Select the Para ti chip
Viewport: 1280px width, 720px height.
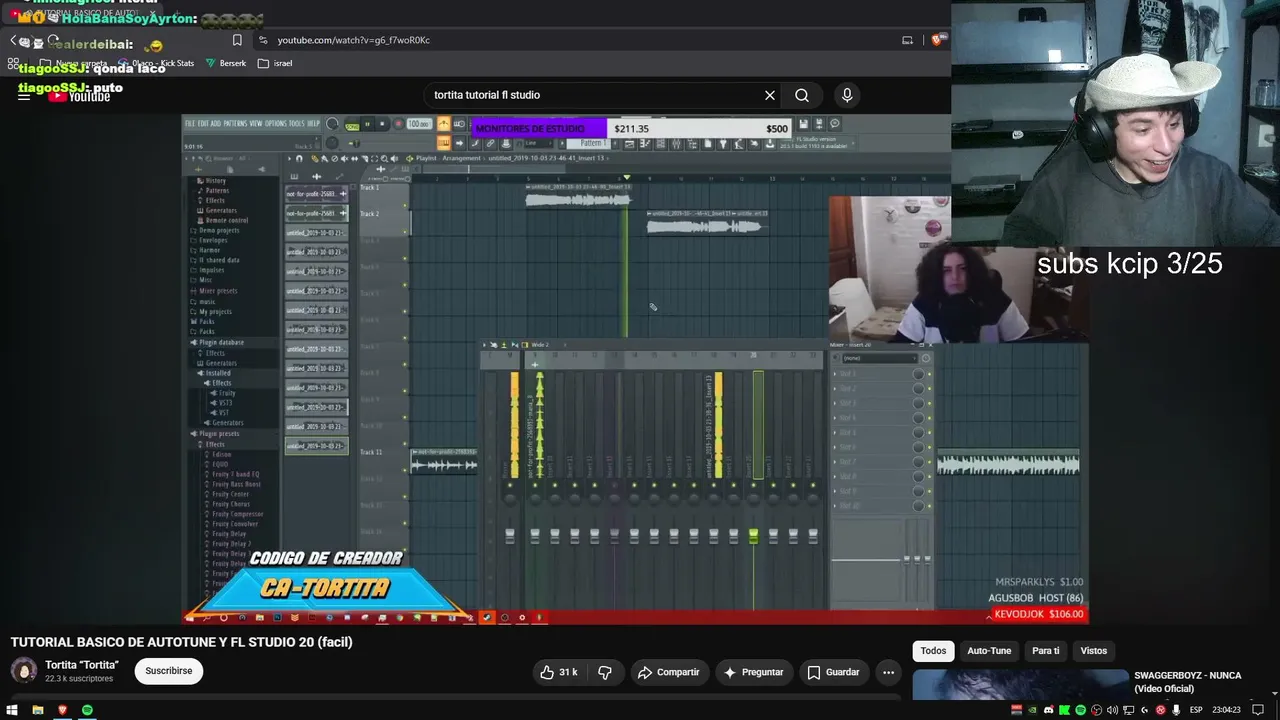(1046, 651)
